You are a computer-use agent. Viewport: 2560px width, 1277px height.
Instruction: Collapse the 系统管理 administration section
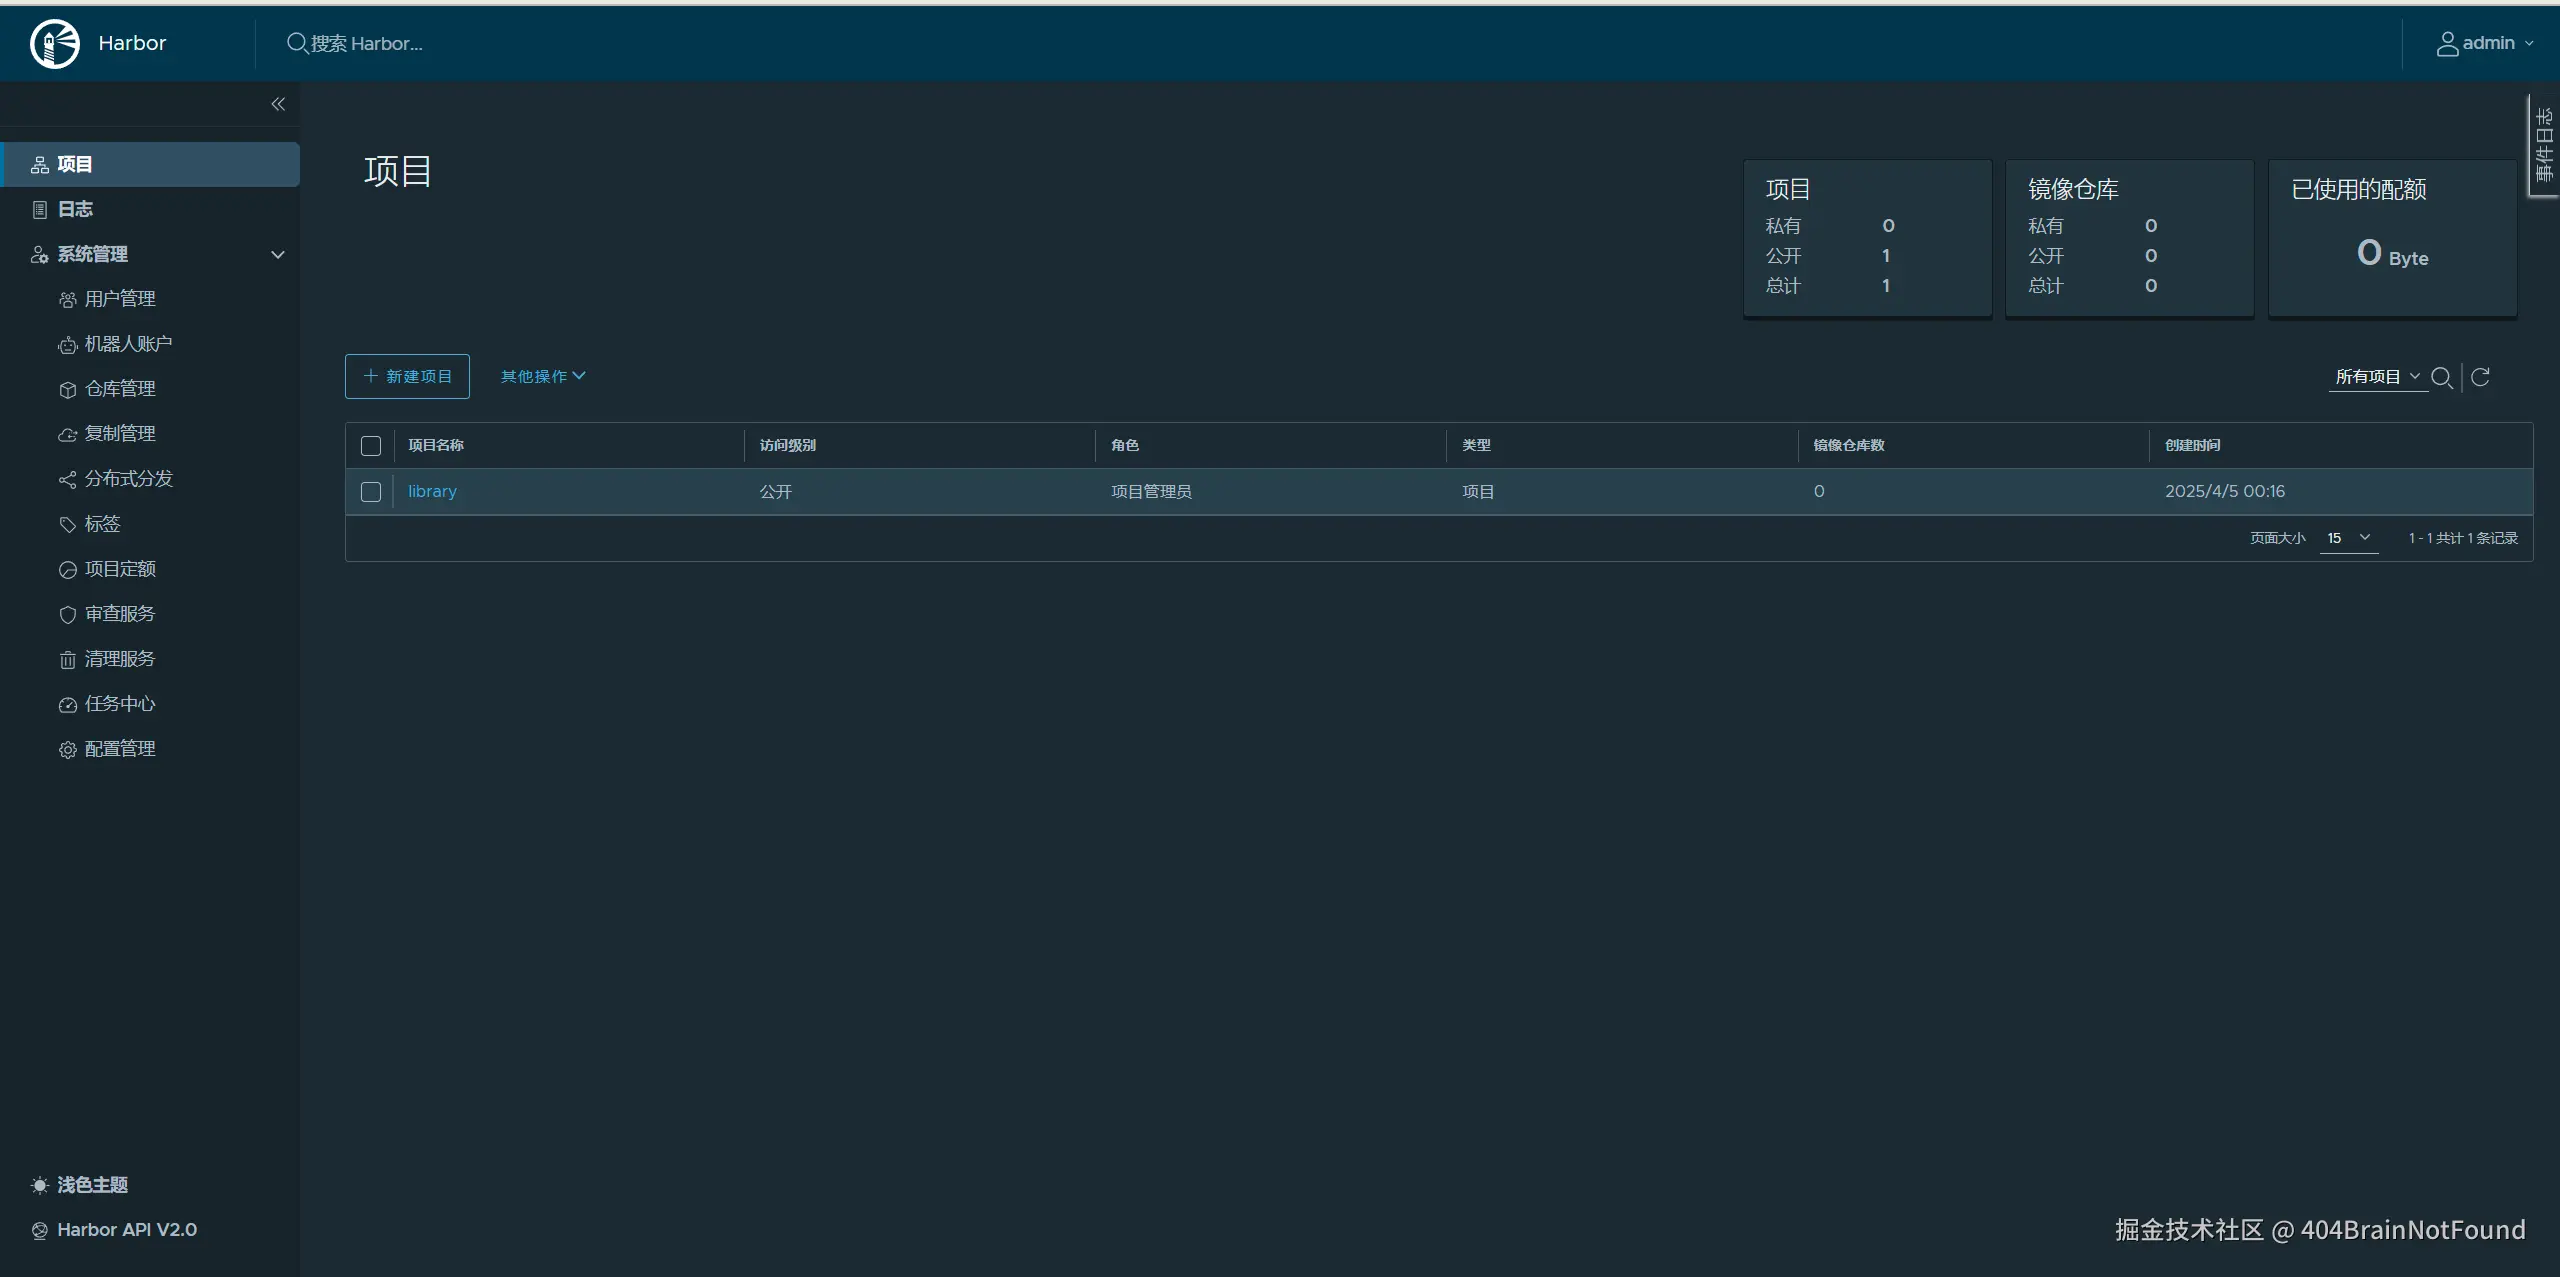pos(278,255)
